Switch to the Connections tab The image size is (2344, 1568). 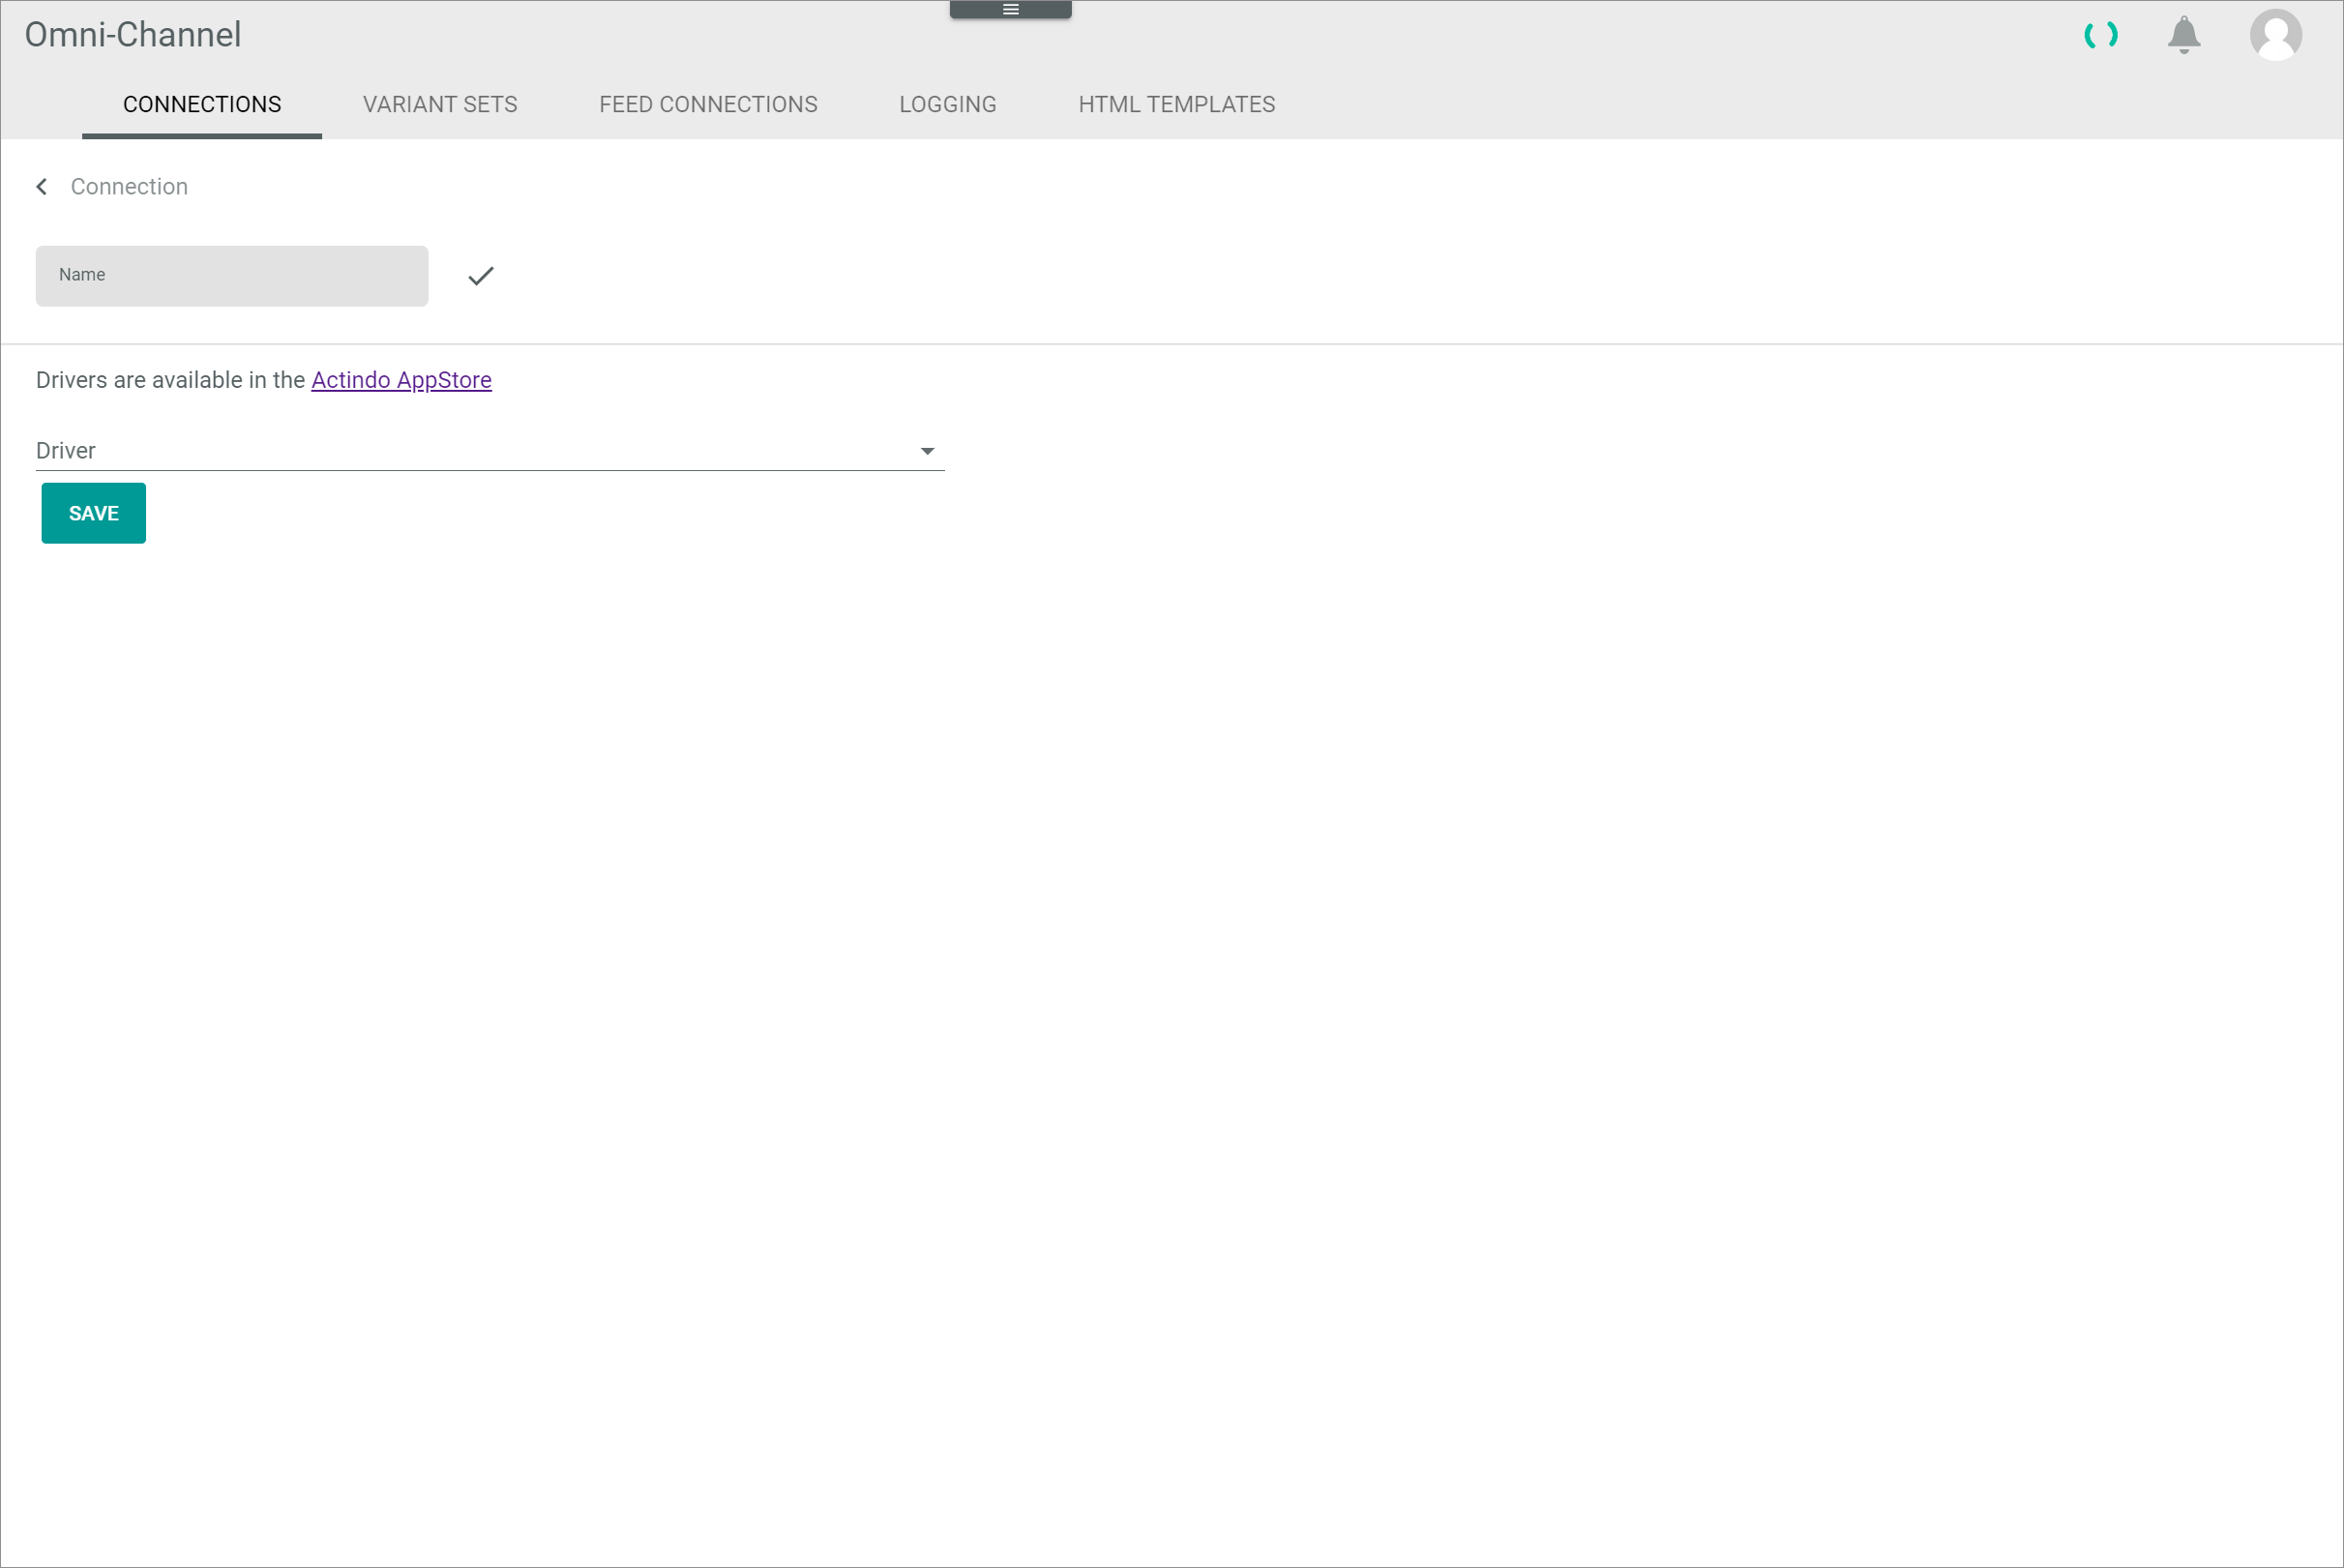pos(202,104)
